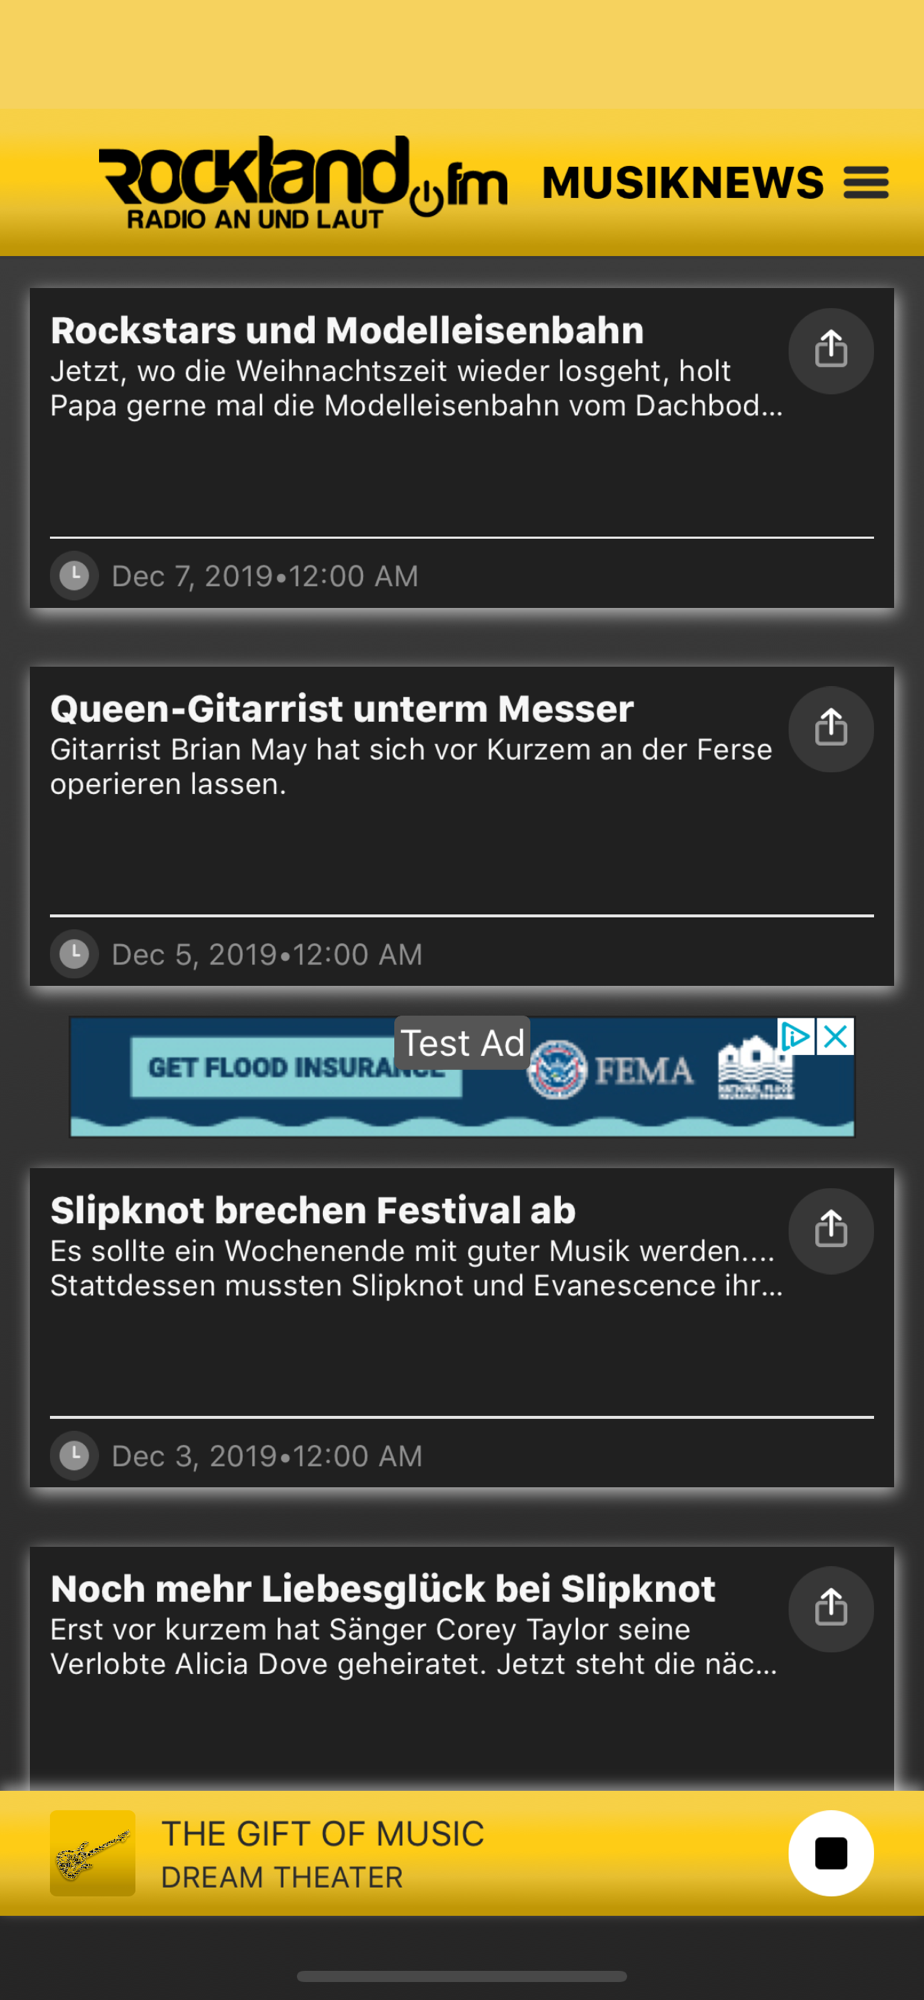Open Slipknot brechen Festival ab headline
The image size is (924, 2000).
click(x=313, y=1211)
